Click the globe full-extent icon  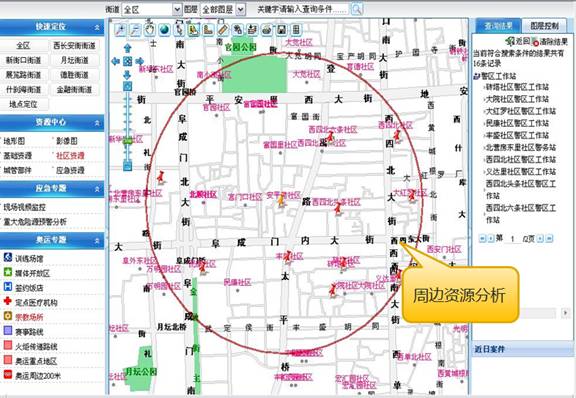coord(164,30)
